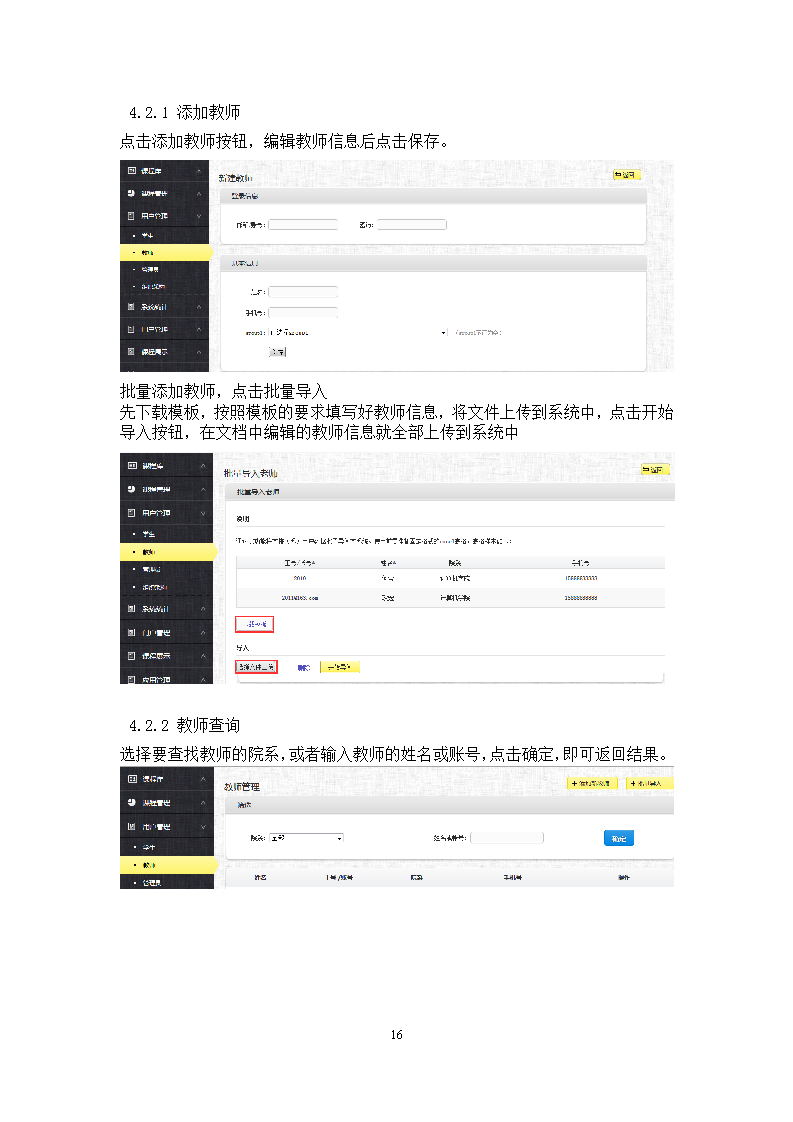Click the yellow 返回 button on new teacher page
The width and height of the screenshot is (793, 1122).
626,175
